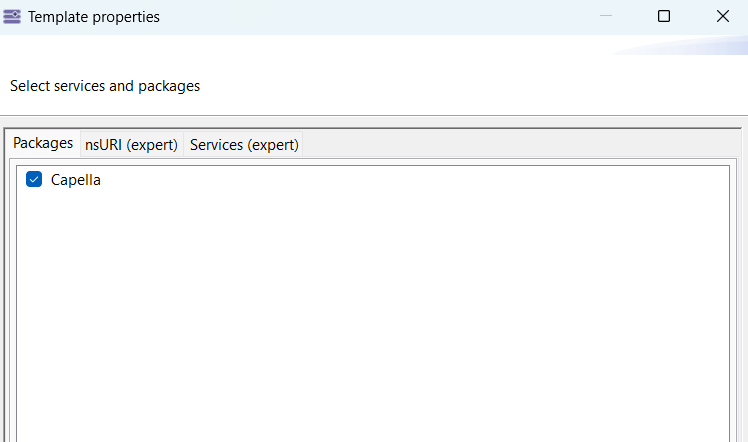Open the nsURI (expert) tab
Screen dimensions: 748x442
coord(131,145)
